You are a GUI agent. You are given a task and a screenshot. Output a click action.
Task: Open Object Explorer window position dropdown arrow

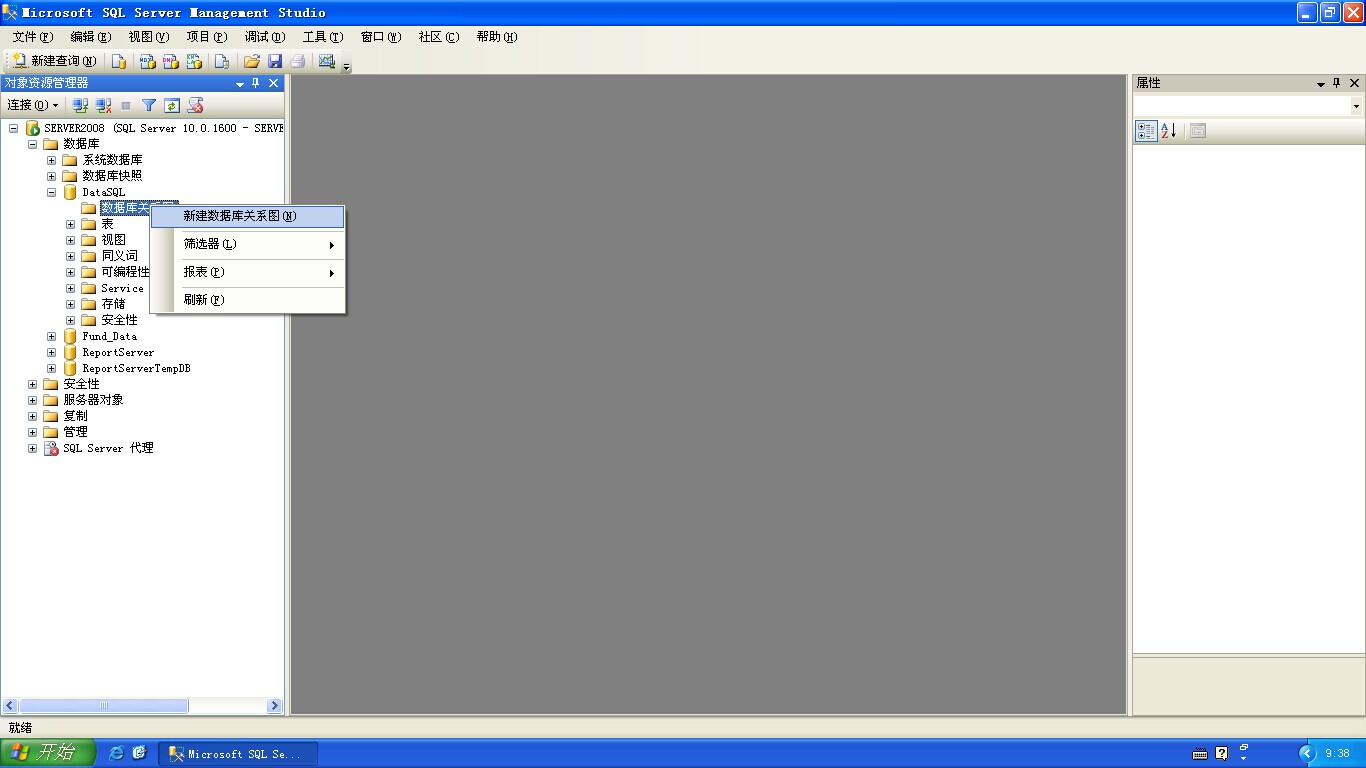coord(240,84)
